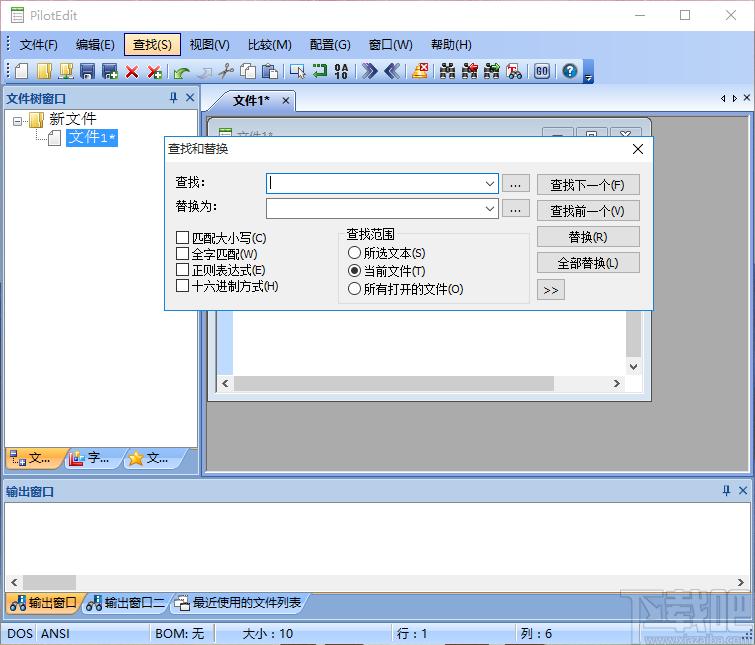This screenshot has height=645, width=755.
Task: Open the 编辑(E) menu
Action: 95,45
